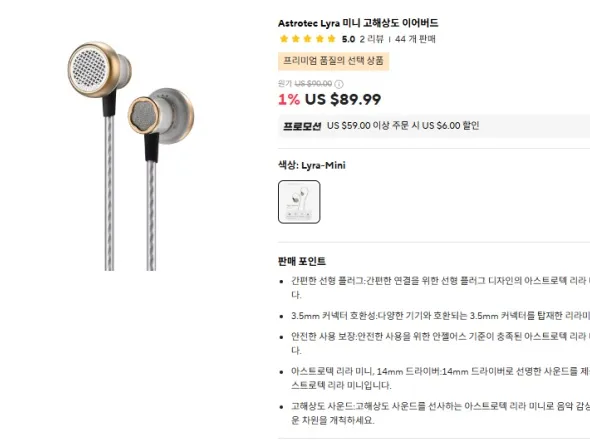This screenshot has height=442, width=590.
Task: Click the 44 개 판매 sold count
Action: tap(415, 39)
